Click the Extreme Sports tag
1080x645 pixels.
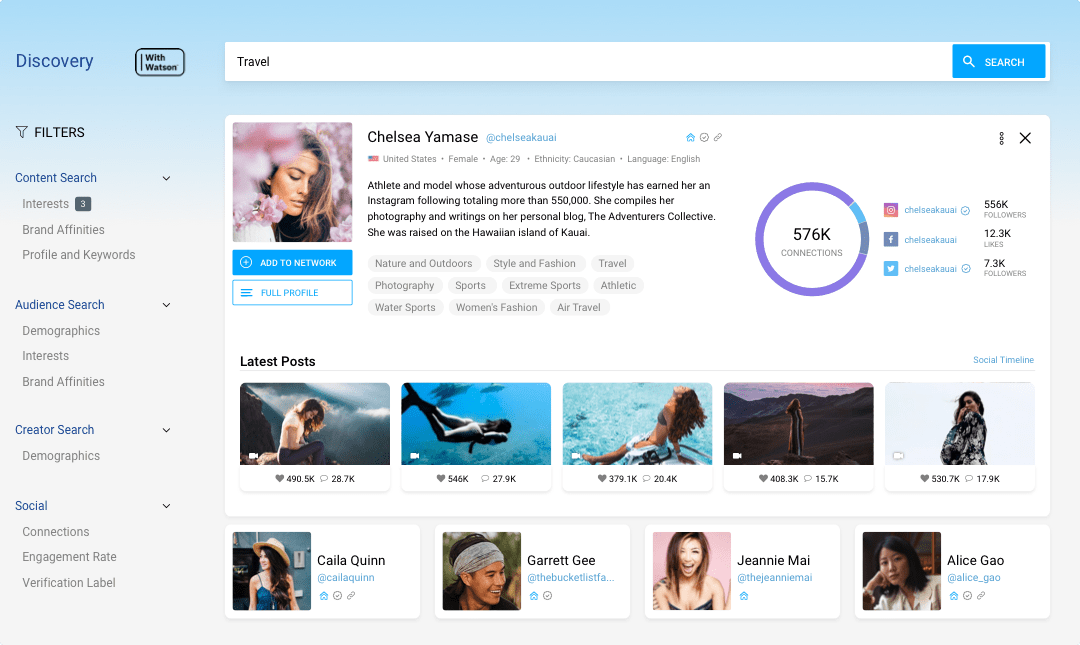coord(544,285)
